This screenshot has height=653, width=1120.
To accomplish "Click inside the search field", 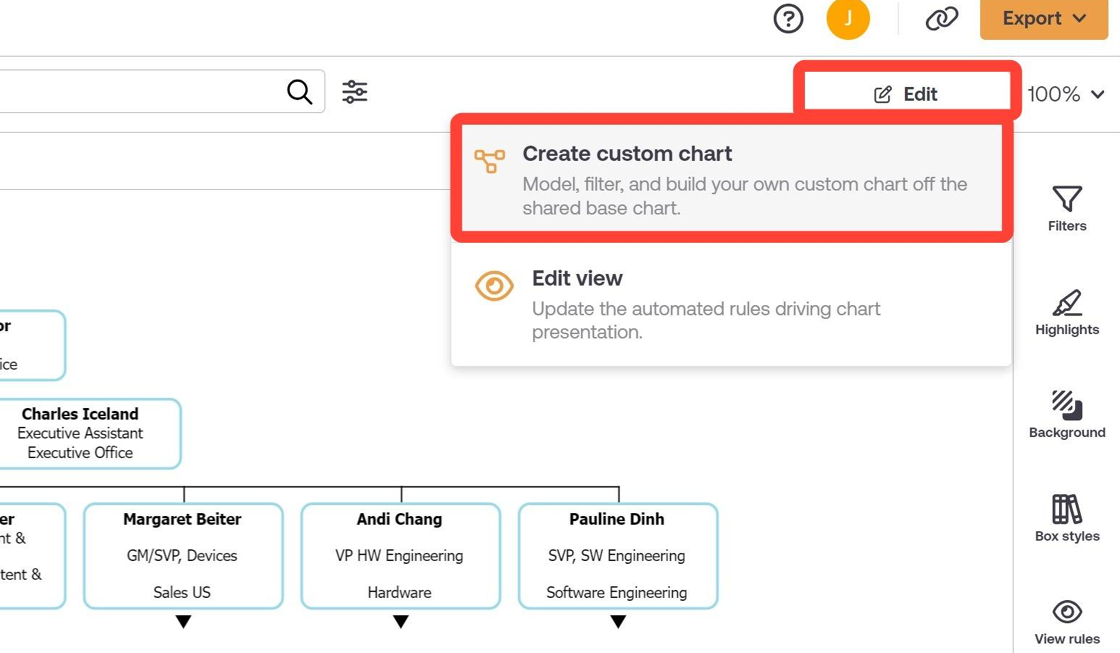I will click(x=150, y=91).
